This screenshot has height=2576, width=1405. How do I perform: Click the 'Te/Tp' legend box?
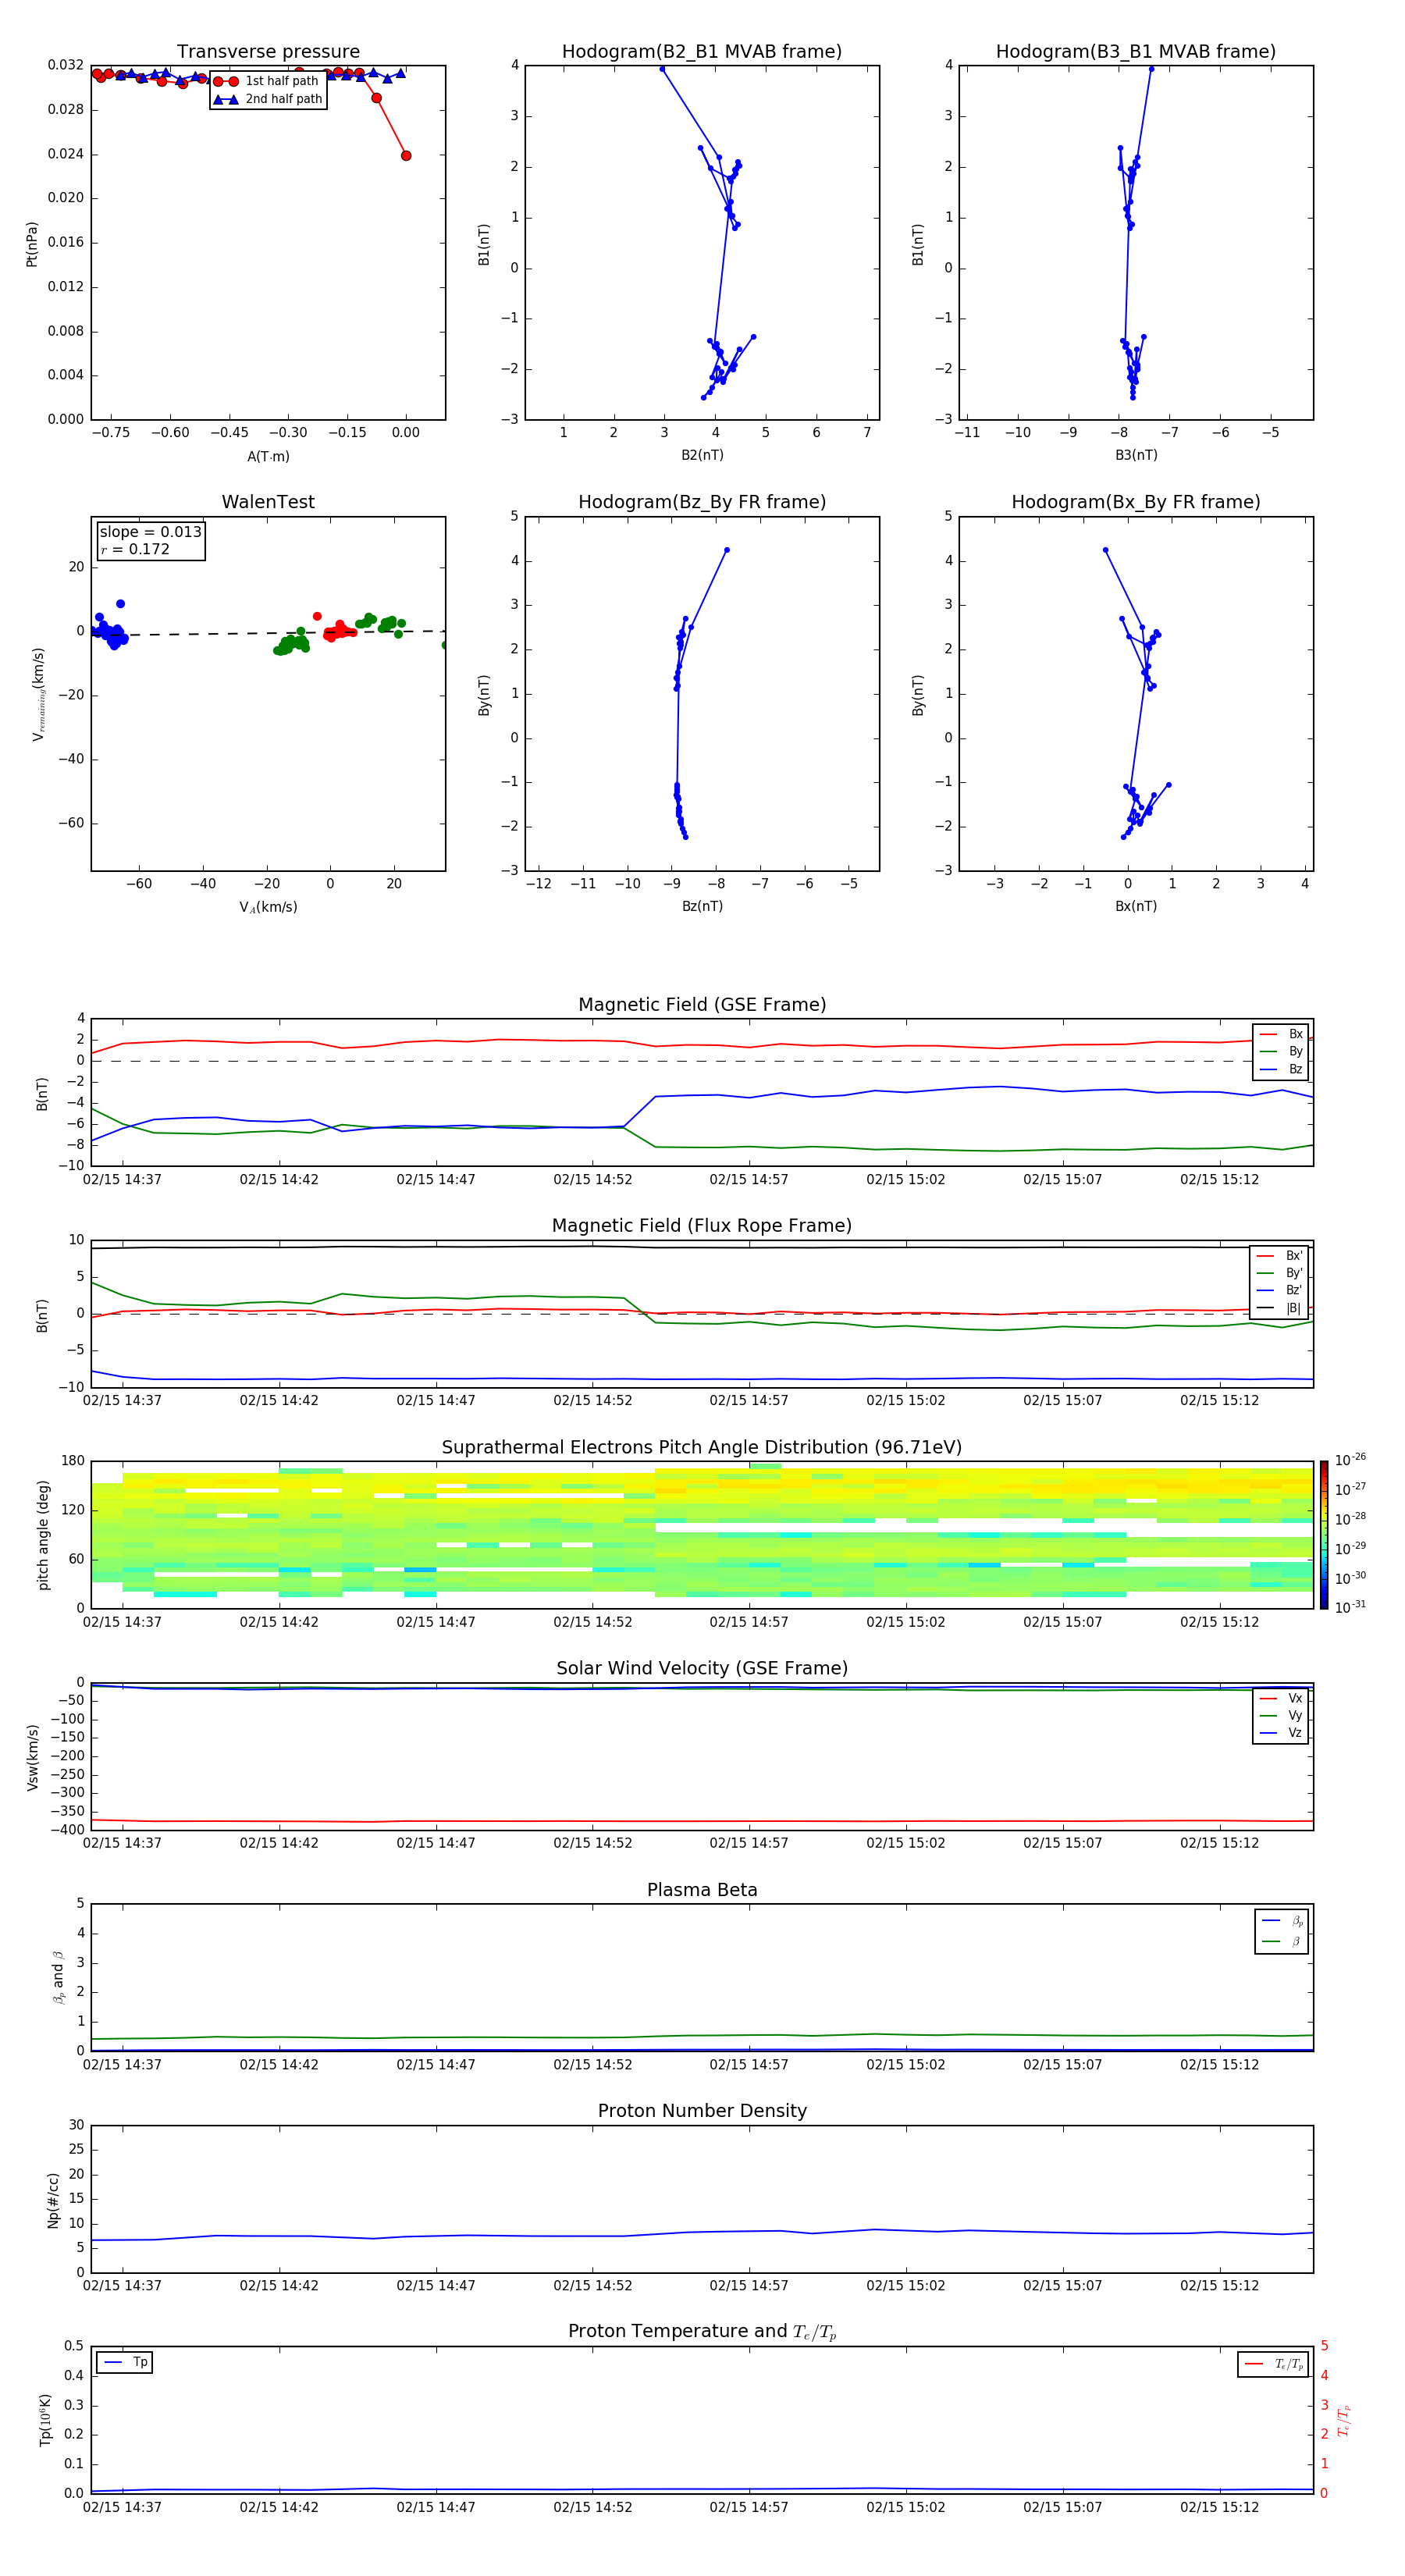[1273, 2364]
